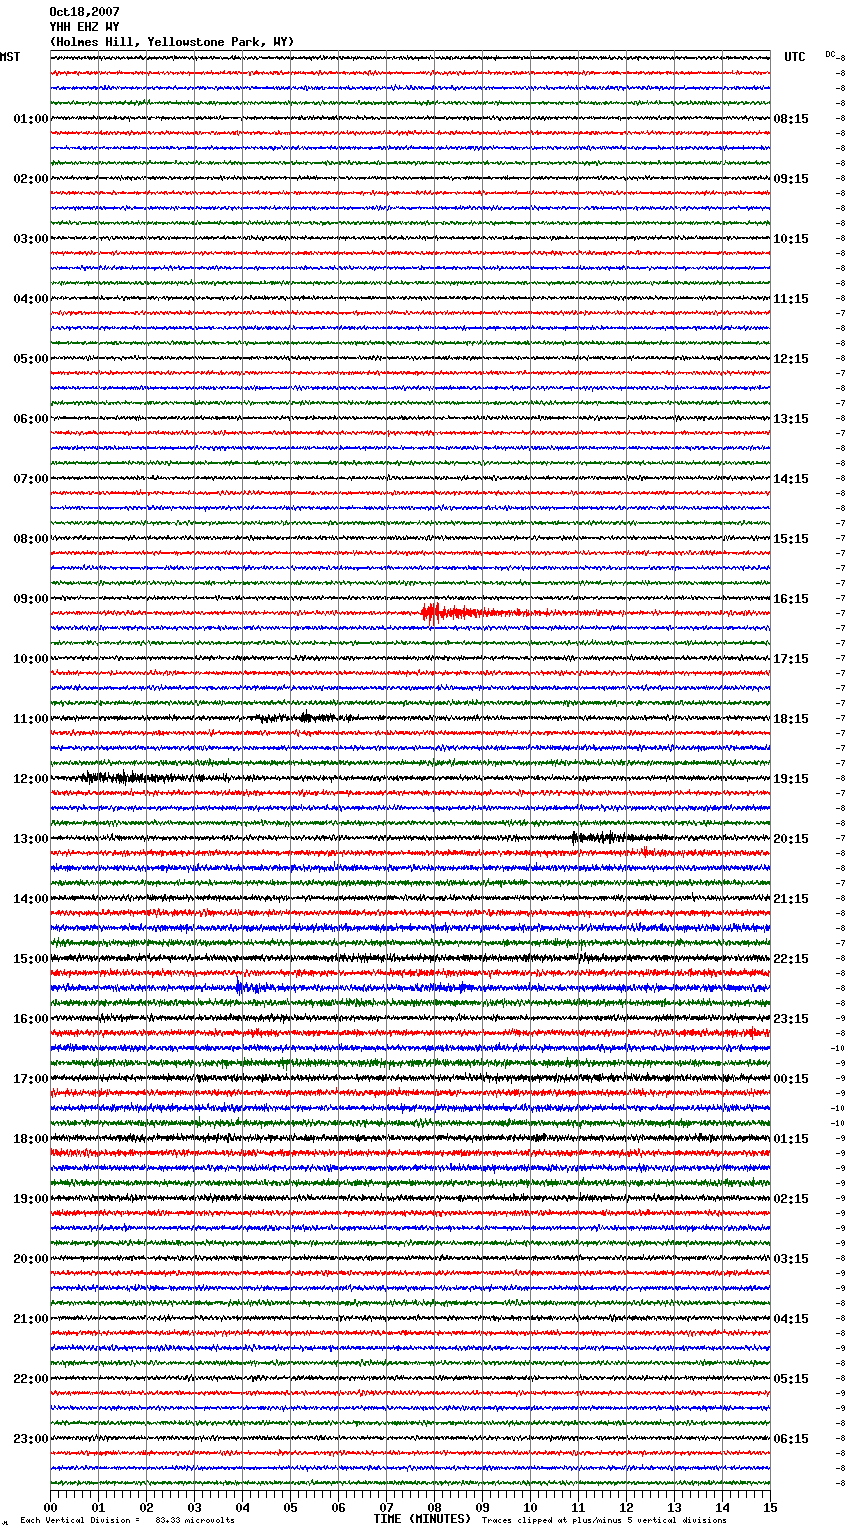
Task: Click the '03:00' MST time label
Action: pyautogui.click(x=31, y=239)
